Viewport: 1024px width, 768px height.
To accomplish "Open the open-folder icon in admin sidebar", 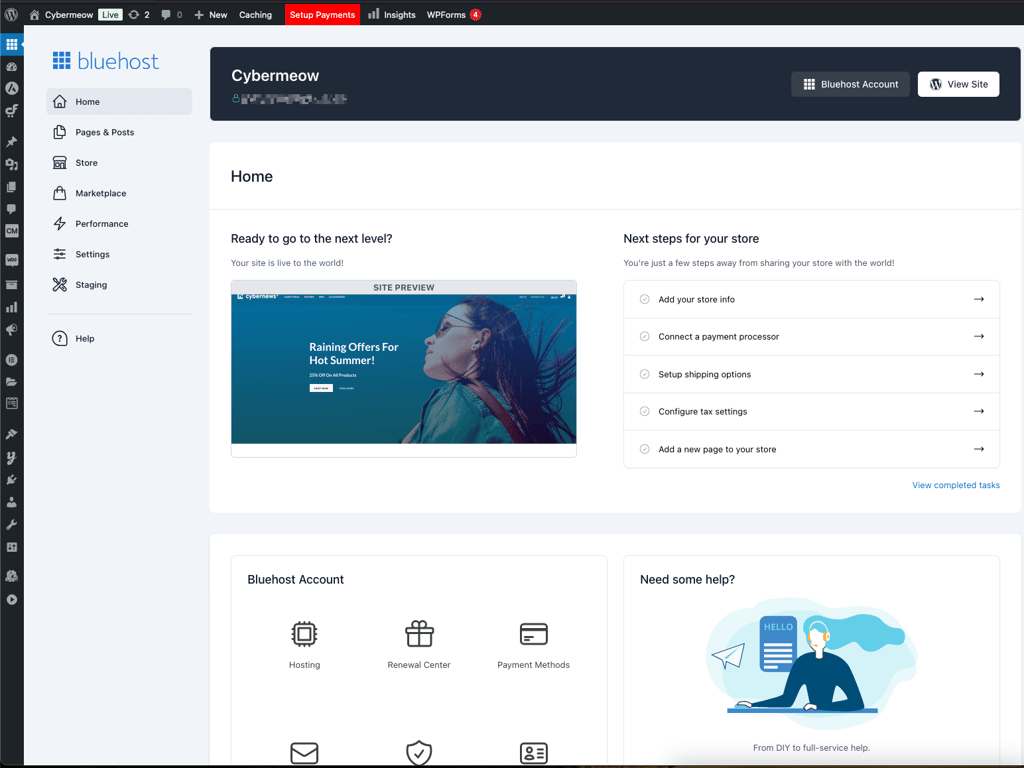I will pyautogui.click(x=12, y=381).
